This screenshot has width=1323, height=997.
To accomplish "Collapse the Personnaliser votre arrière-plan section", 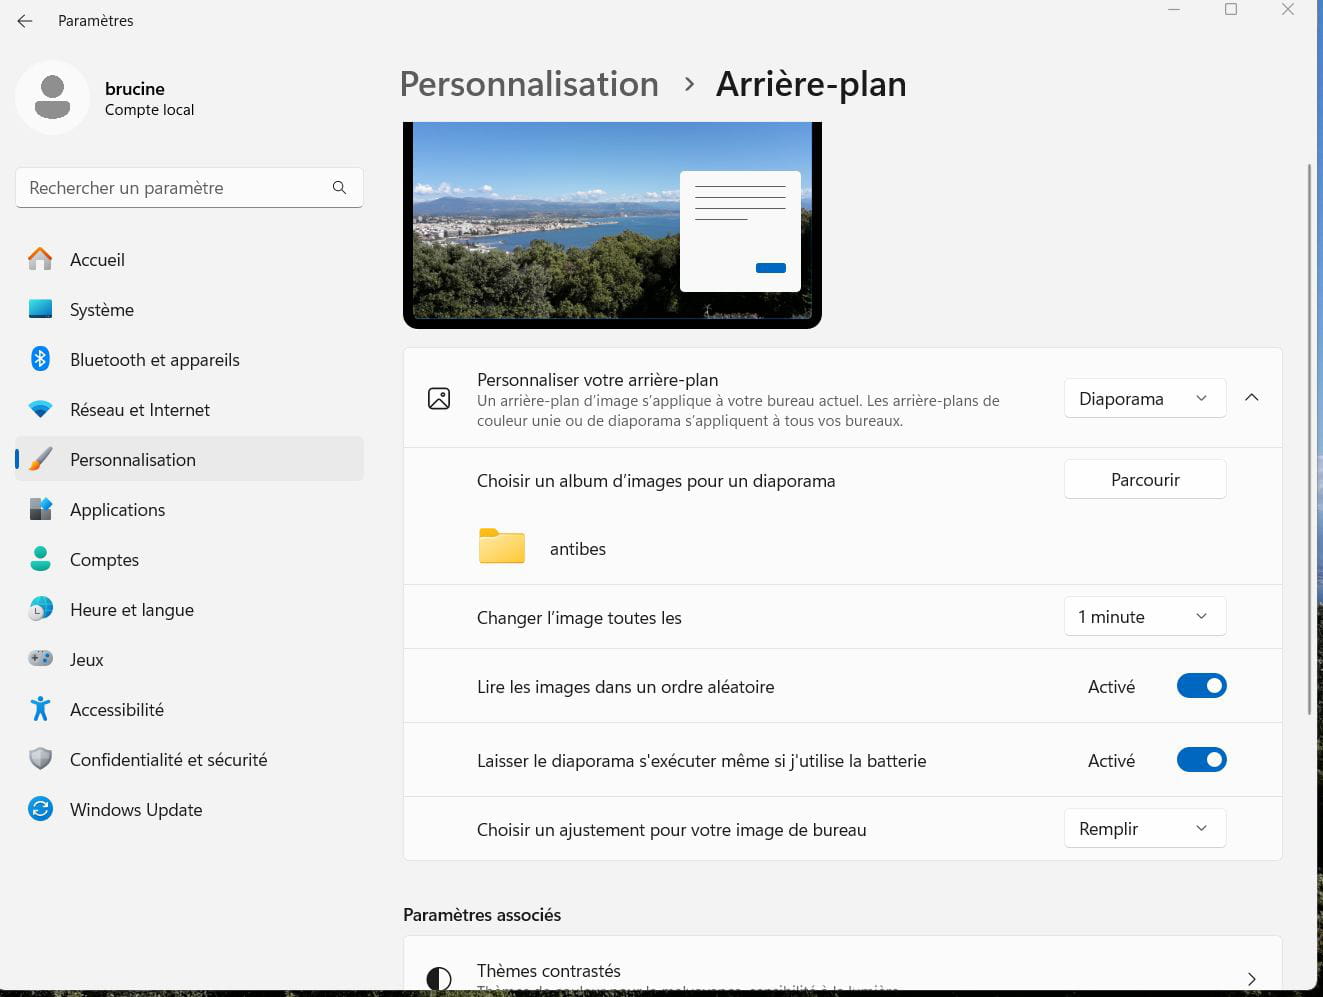I will tap(1251, 398).
